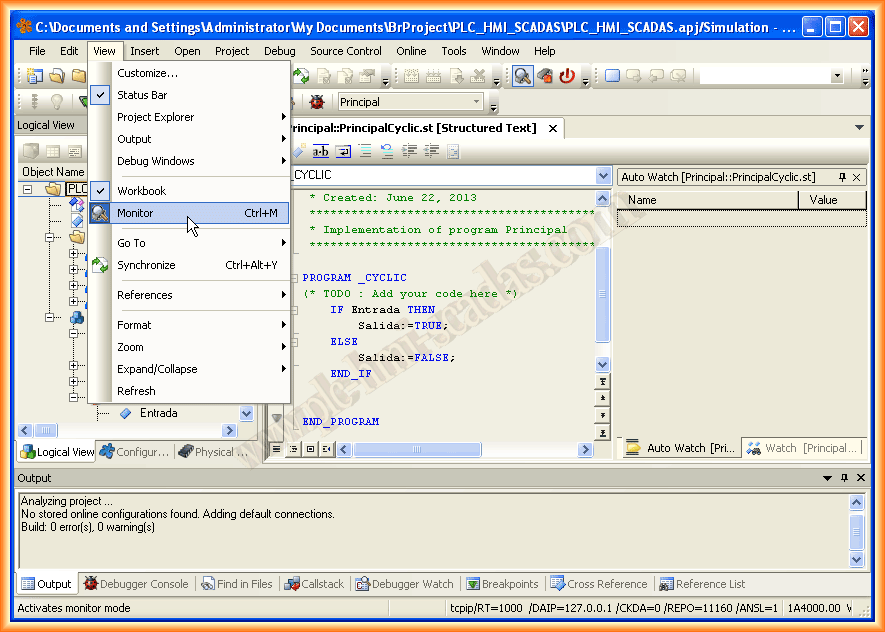Open the Debugger Console tab
This screenshot has width=885, height=632.
point(135,584)
